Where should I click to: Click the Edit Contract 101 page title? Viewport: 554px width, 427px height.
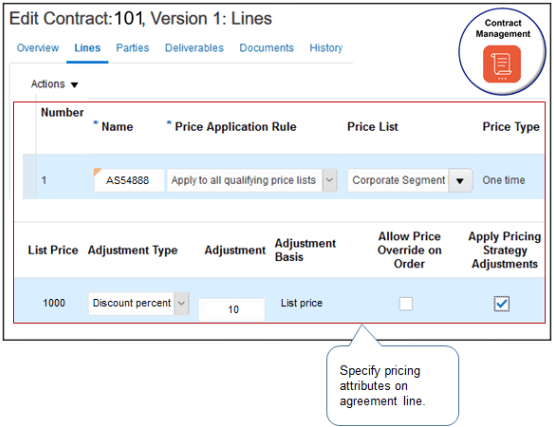(x=140, y=18)
